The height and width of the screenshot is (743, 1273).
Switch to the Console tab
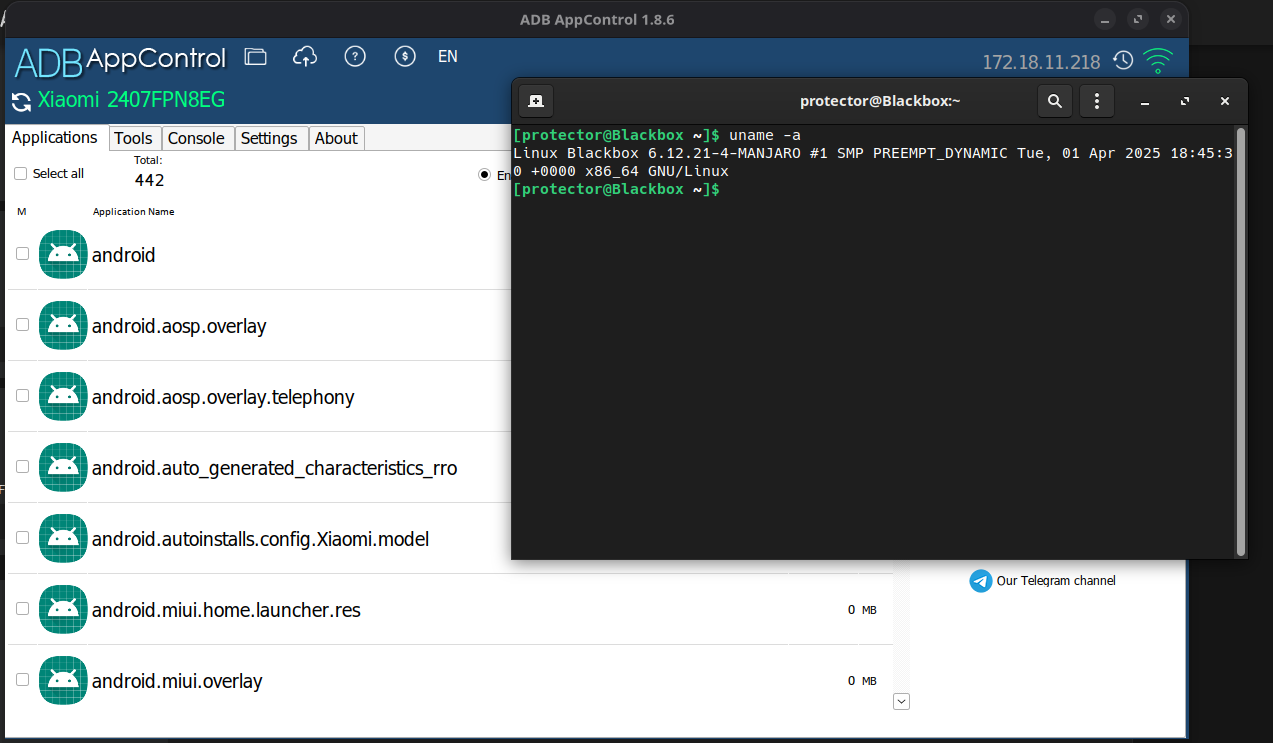click(x=196, y=138)
